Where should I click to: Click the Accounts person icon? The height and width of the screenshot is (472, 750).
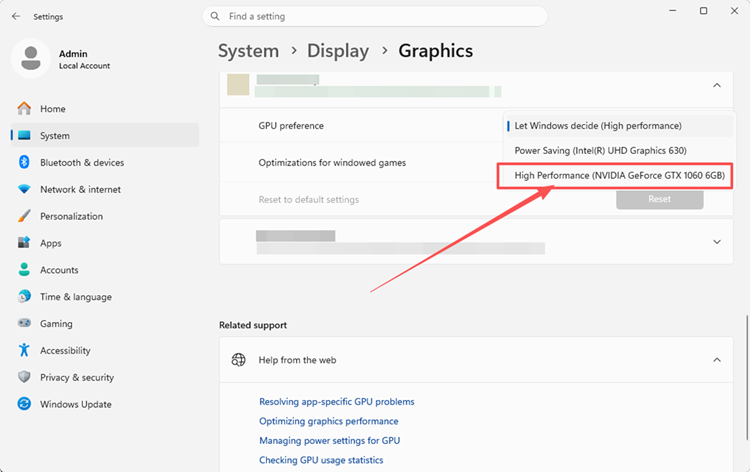pyautogui.click(x=24, y=270)
